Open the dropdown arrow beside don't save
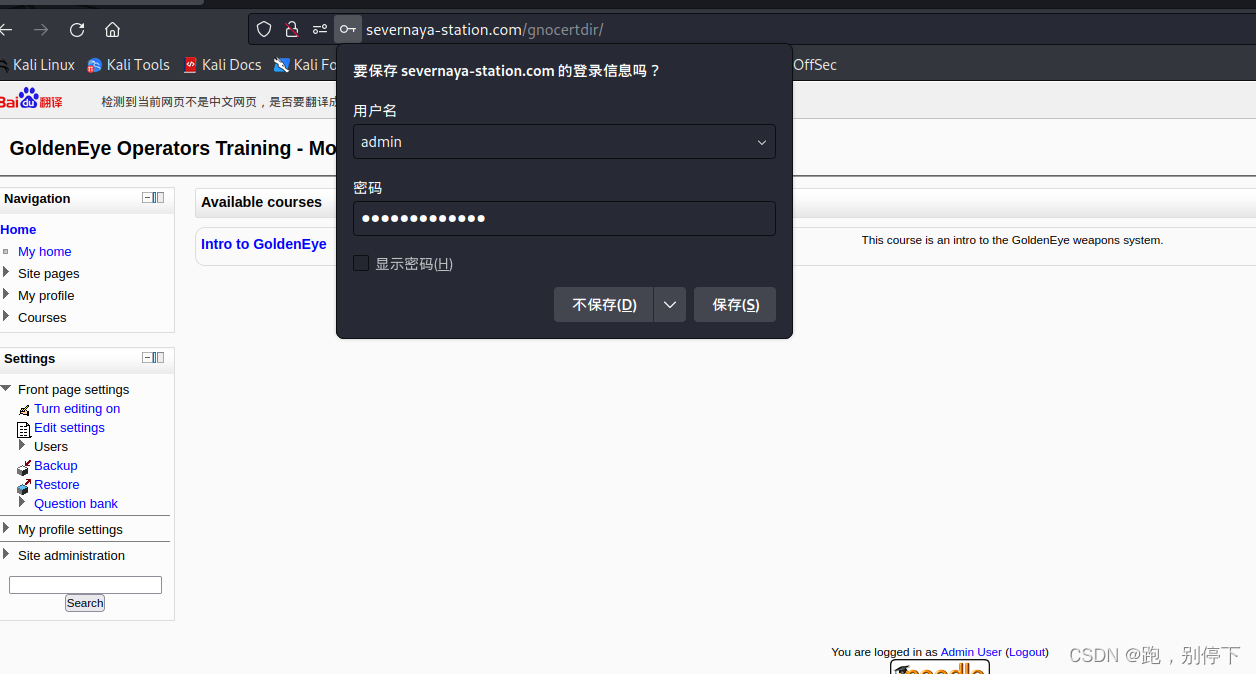 (670, 305)
